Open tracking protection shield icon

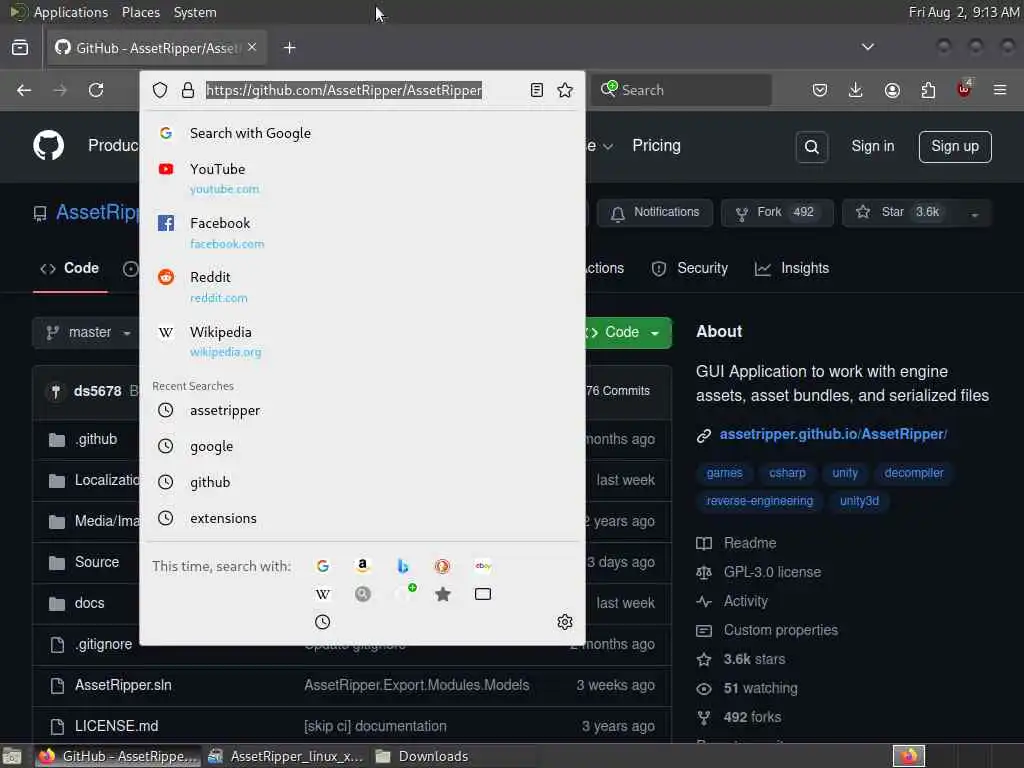pos(160,90)
